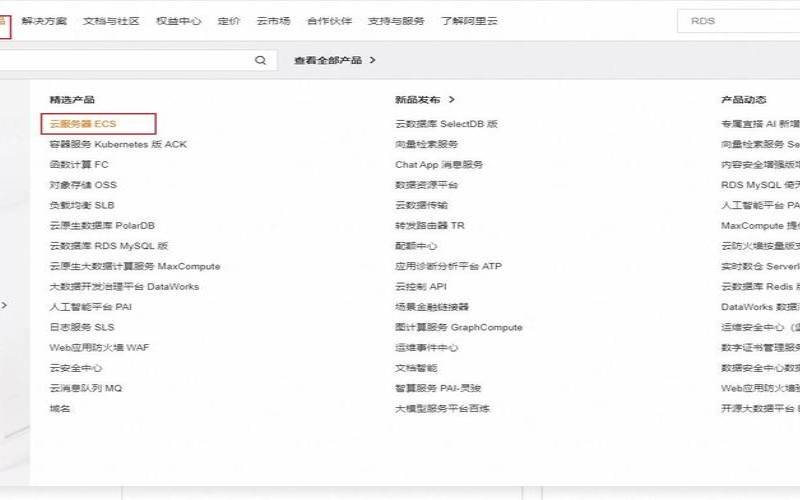Open the 云数据库 Redis news item
The height and width of the screenshot is (500, 800).
pos(760,287)
